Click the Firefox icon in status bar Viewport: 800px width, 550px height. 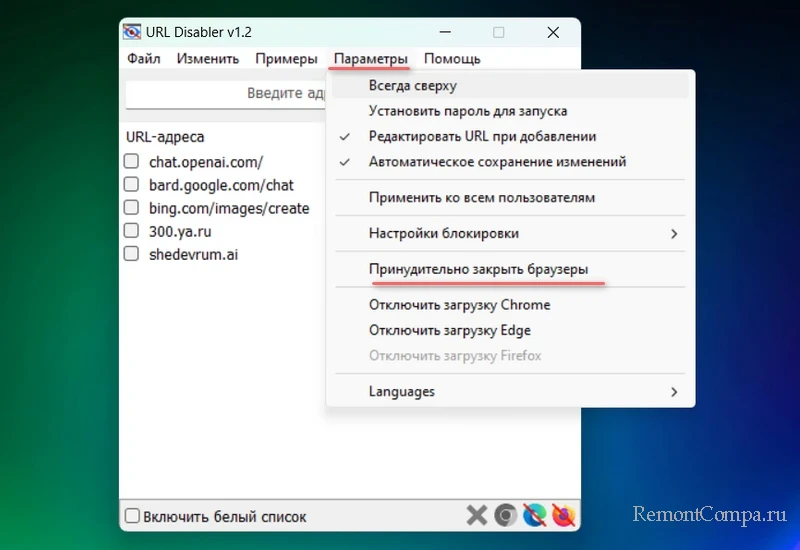pyautogui.click(x=564, y=516)
